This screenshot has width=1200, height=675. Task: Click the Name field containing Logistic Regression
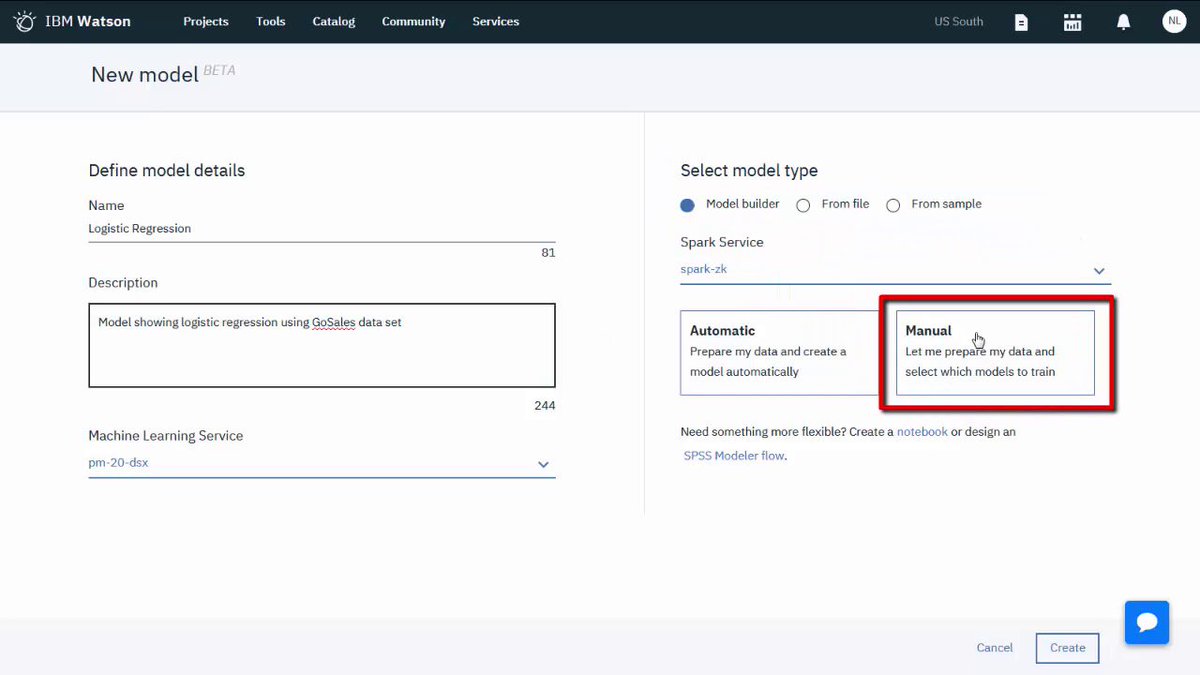[x=322, y=229]
